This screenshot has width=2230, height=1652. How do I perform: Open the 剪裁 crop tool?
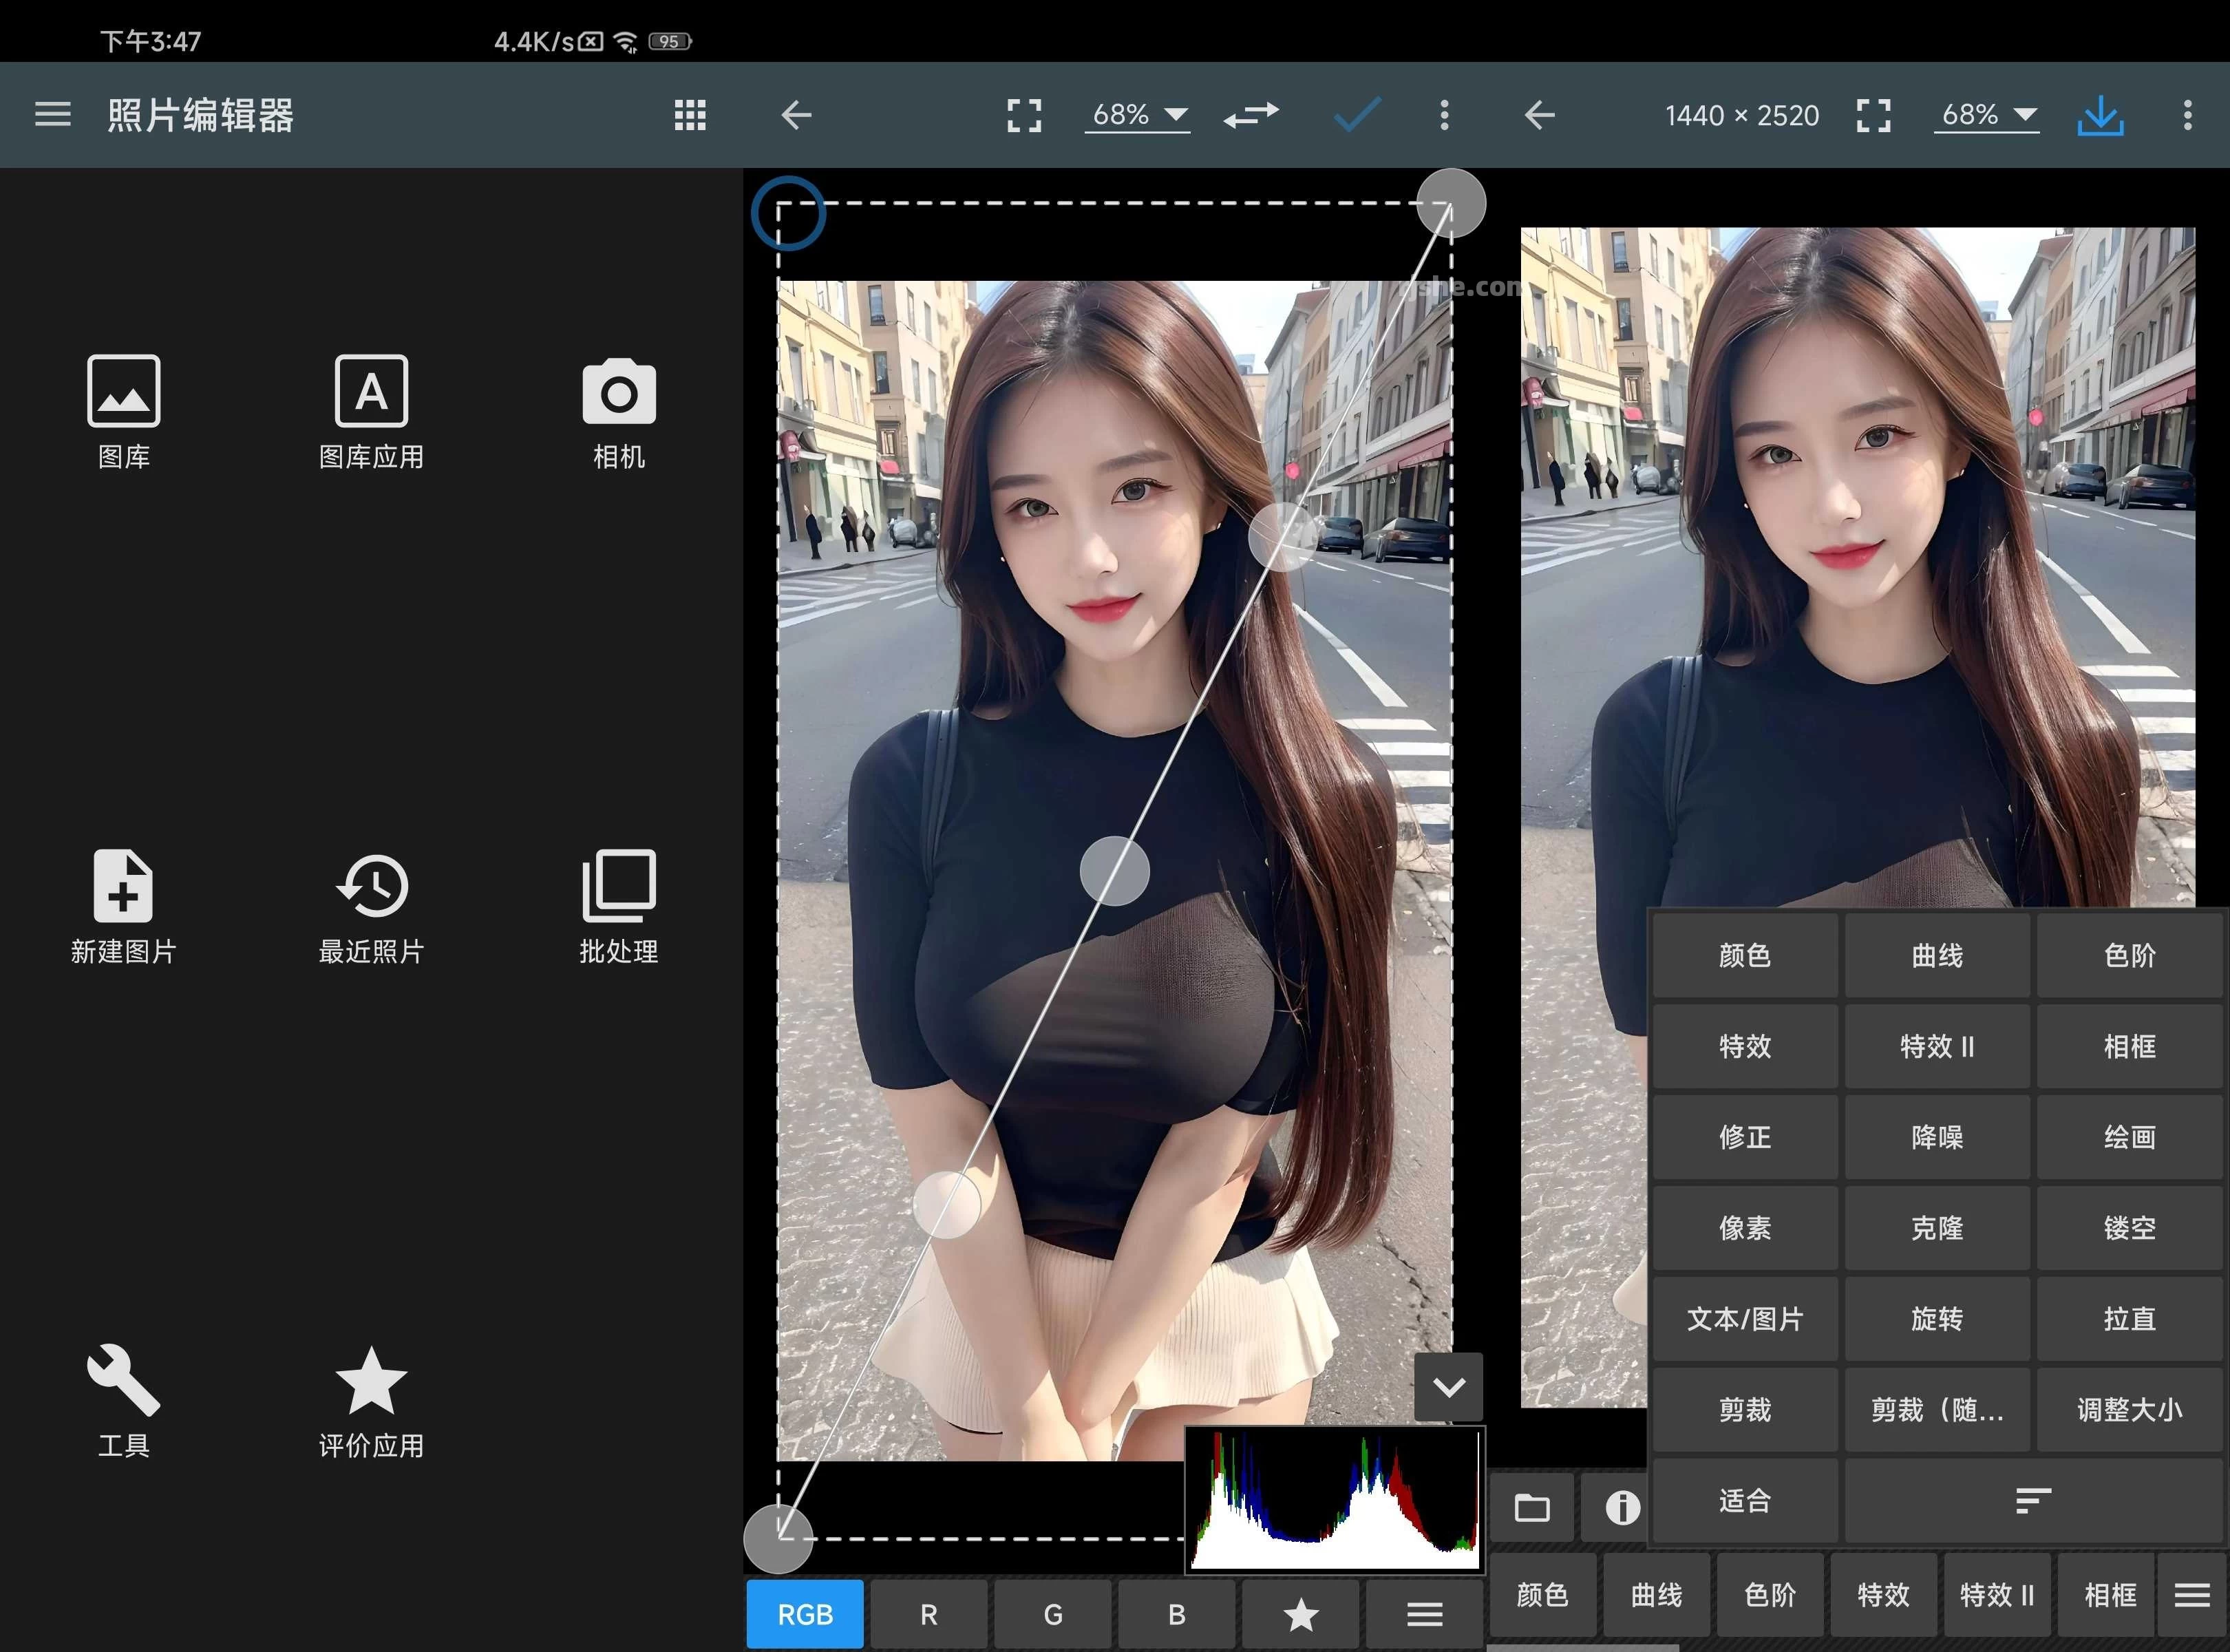[x=1745, y=1410]
